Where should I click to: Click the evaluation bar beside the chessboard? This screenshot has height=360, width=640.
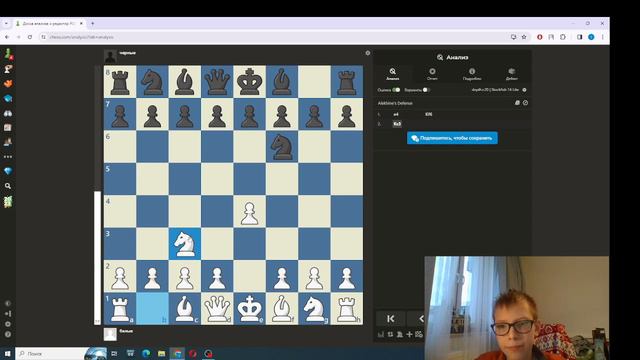pos(97,195)
